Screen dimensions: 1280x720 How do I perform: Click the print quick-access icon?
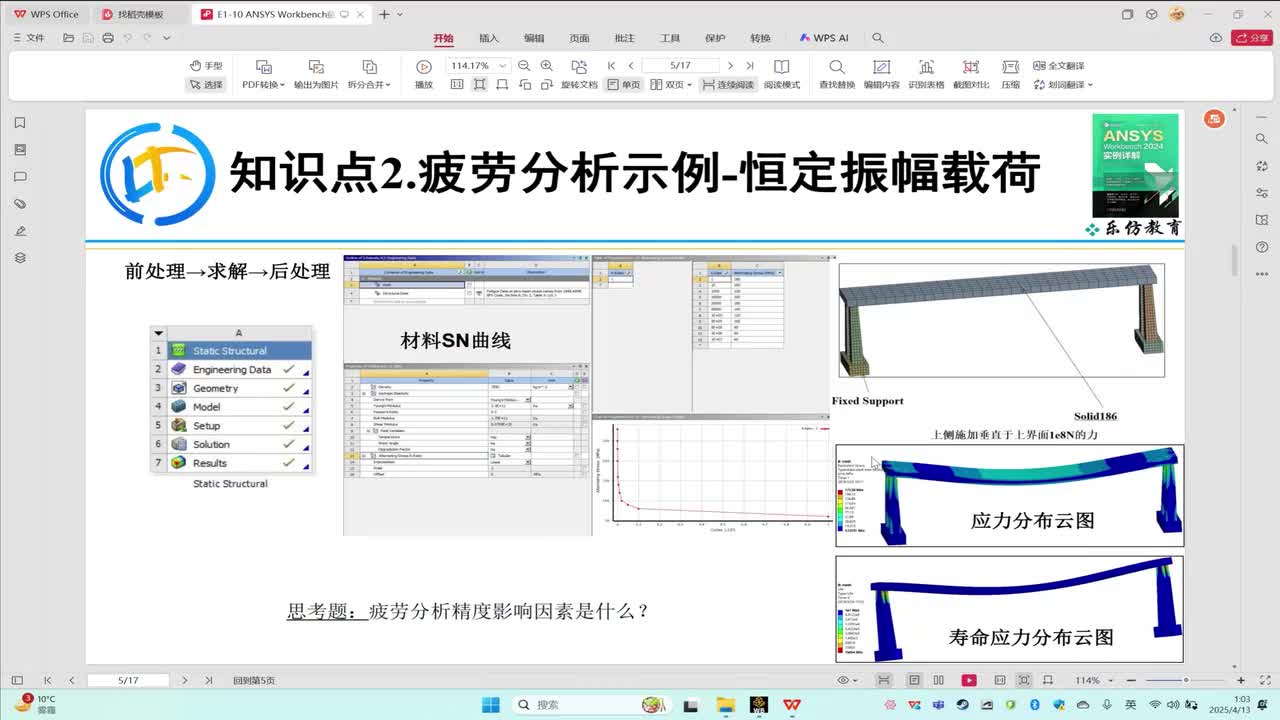(x=108, y=38)
